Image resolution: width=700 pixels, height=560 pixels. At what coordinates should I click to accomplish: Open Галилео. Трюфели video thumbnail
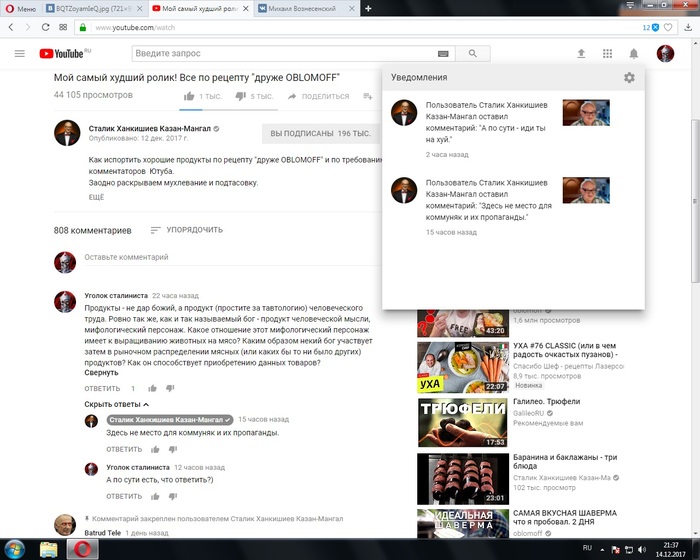(463, 422)
